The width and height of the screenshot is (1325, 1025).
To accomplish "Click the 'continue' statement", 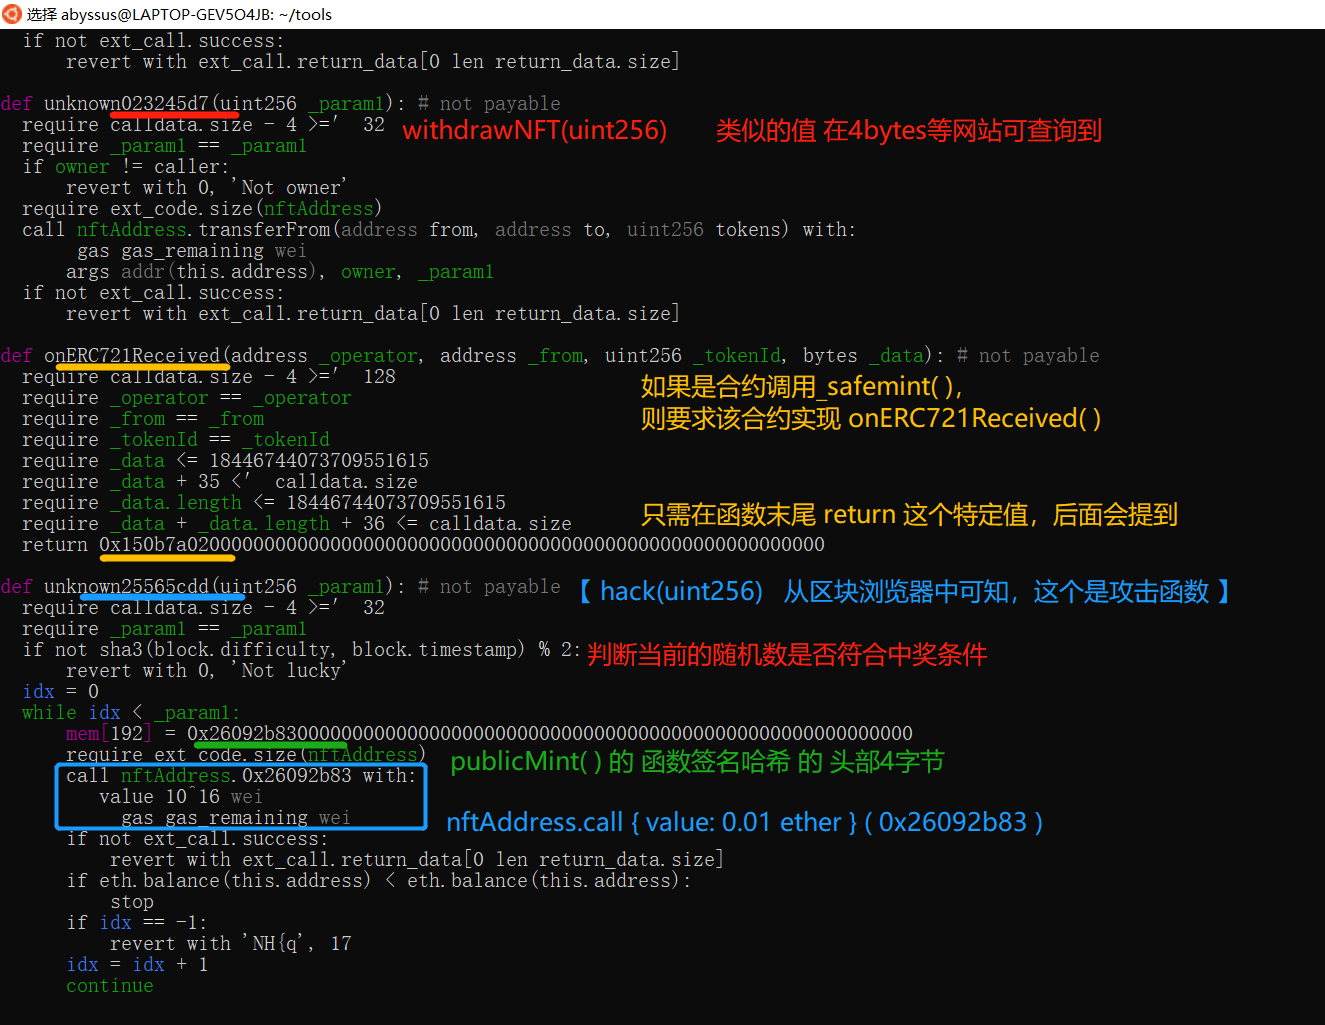I will [110, 986].
